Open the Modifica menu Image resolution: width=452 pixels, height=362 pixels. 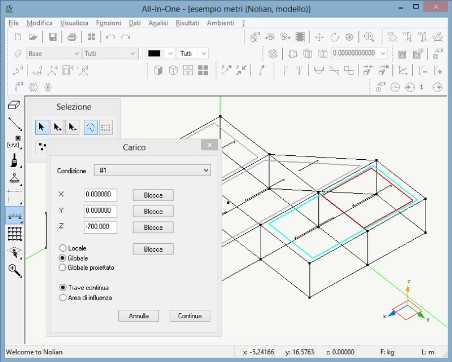pos(39,23)
